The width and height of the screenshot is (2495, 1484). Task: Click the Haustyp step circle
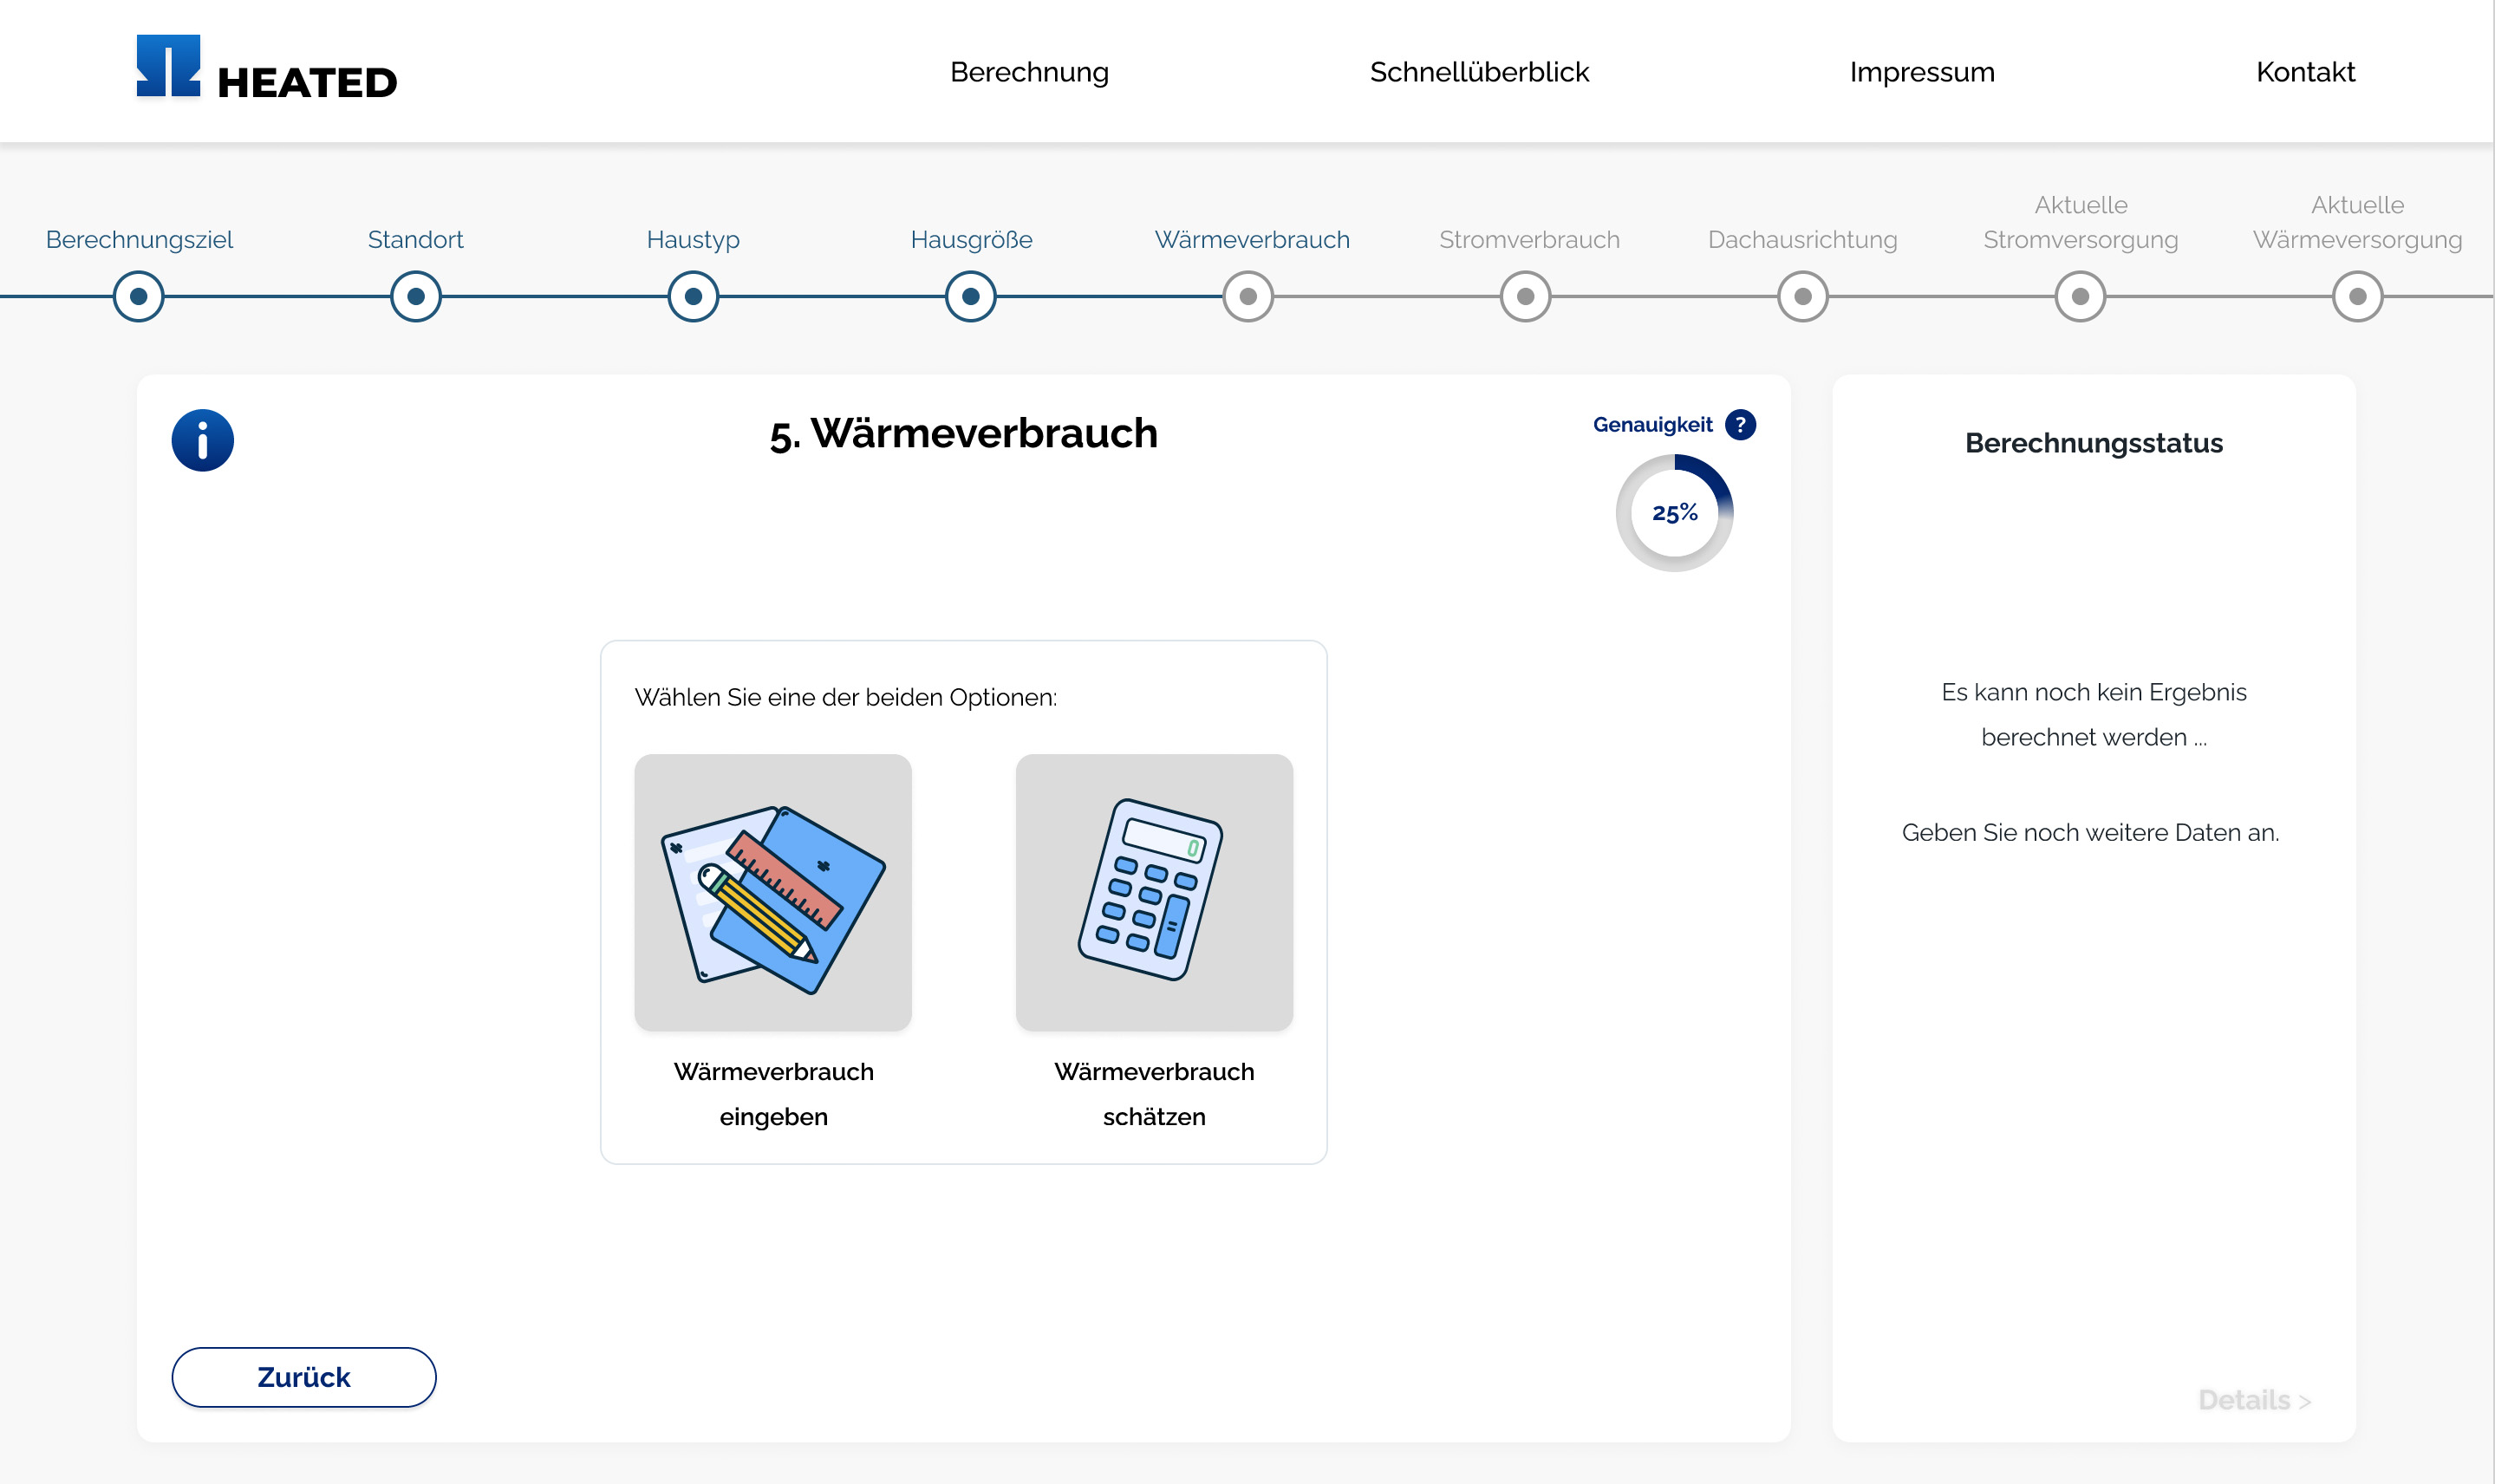pyautogui.click(x=693, y=297)
